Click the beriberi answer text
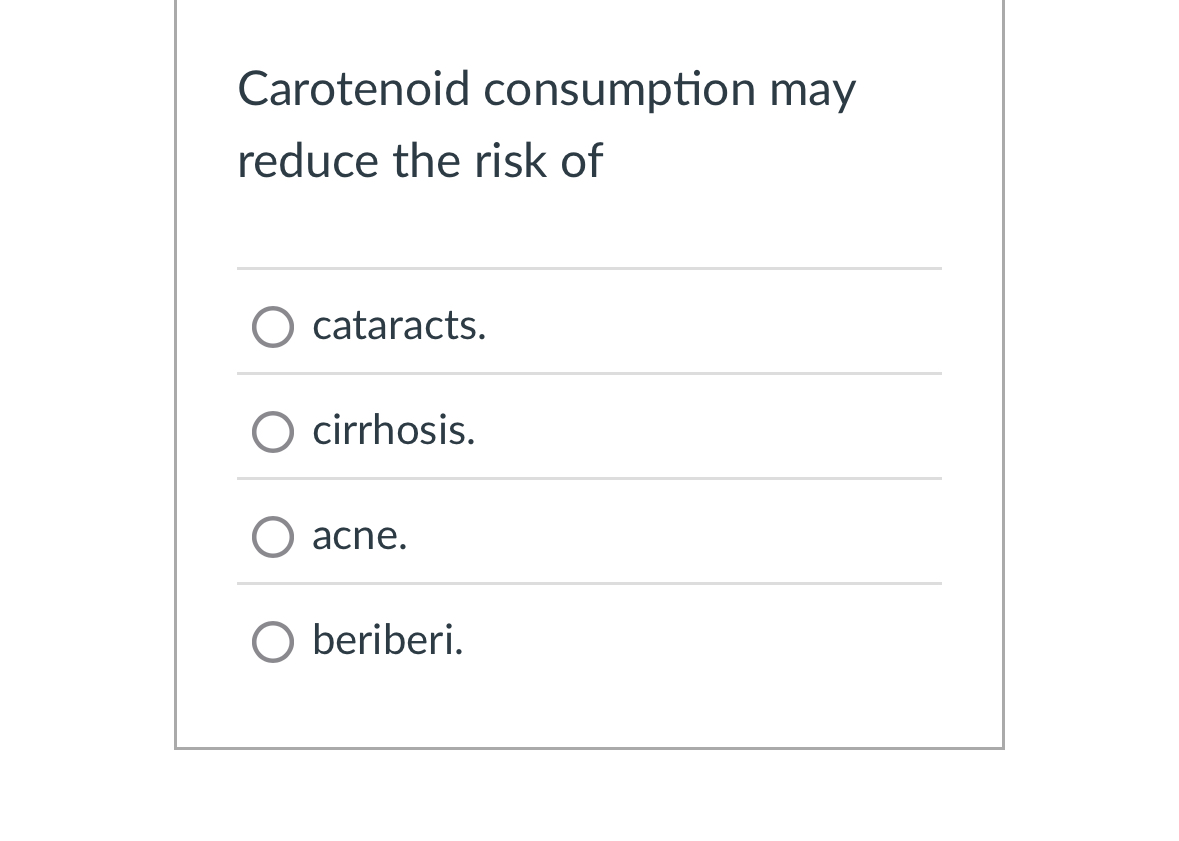The width and height of the screenshot is (1179, 841). click(x=387, y=641)
